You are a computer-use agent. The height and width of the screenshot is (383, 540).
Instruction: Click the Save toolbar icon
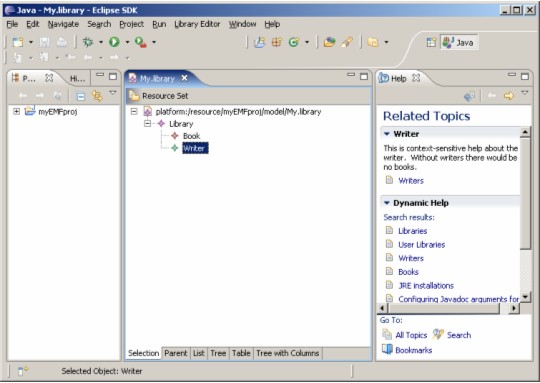pyautogui.click(x=44, y=42)
